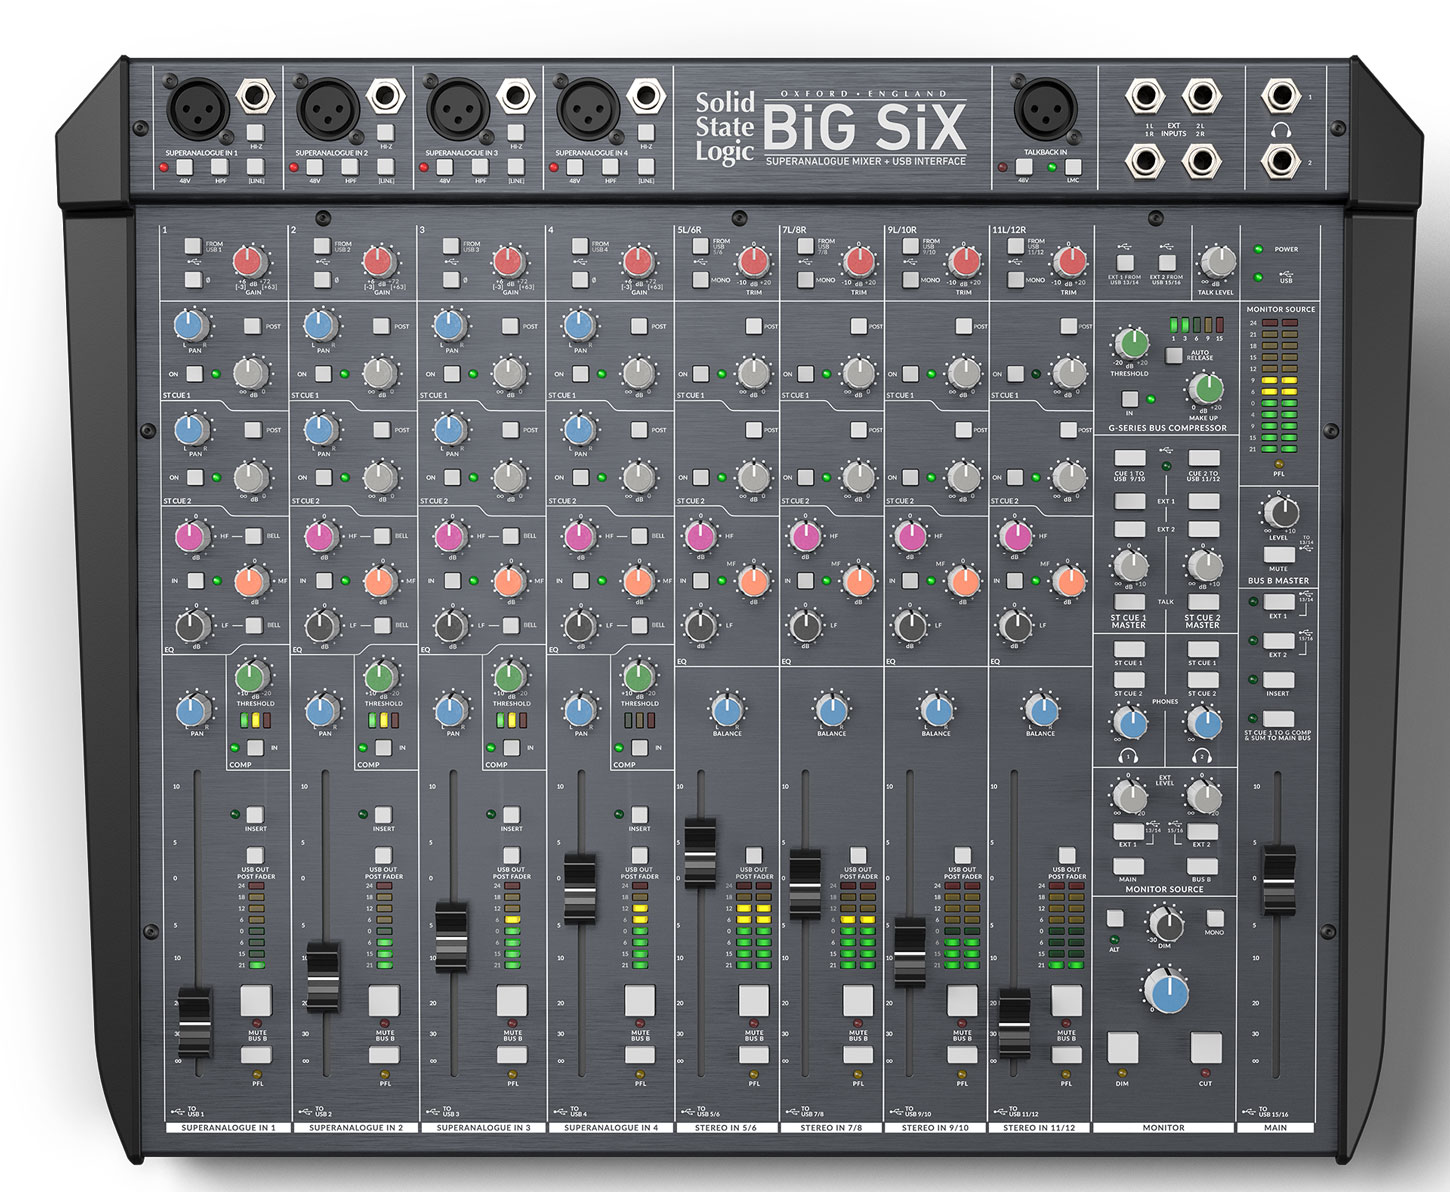
Task: Click the ST CUE 1 MASTER level knob
Action: (1130, 565)
